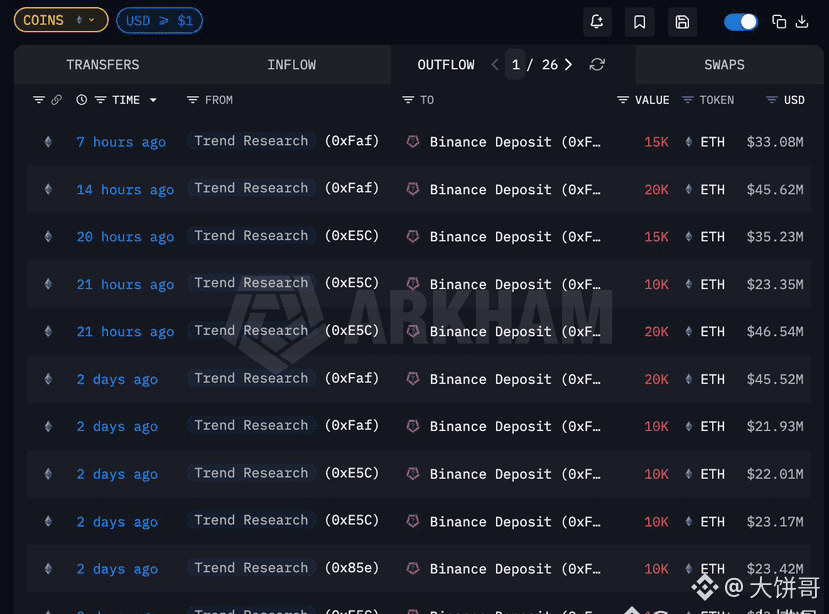Click Ethereum chain icon in $21.93M row
This screenshot has width=829, height=614.
click(48, 426)
